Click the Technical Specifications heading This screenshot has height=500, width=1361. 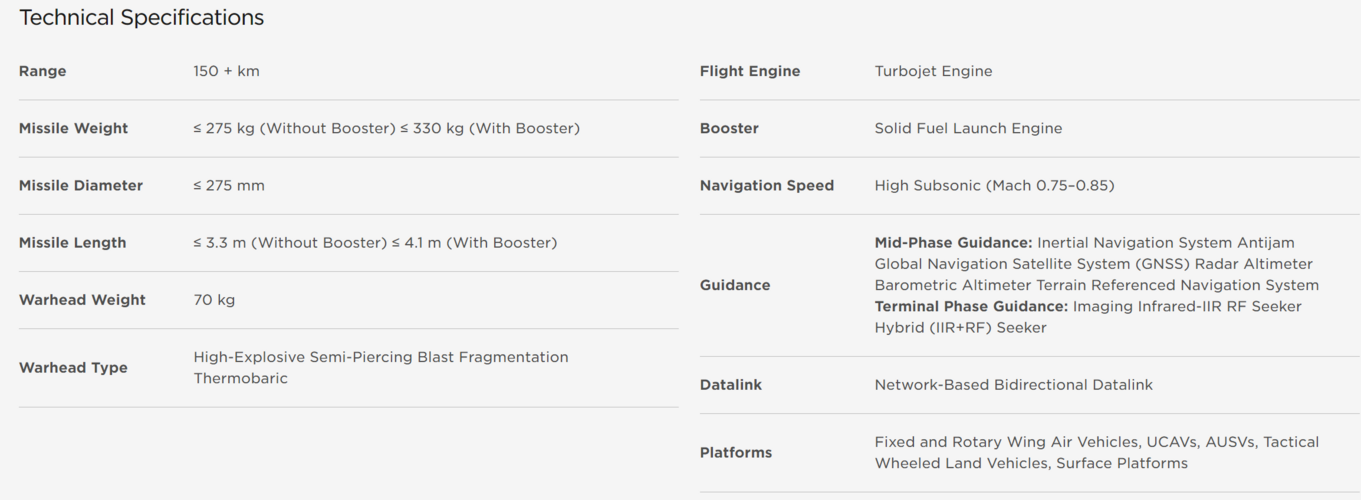pos(141,18)
